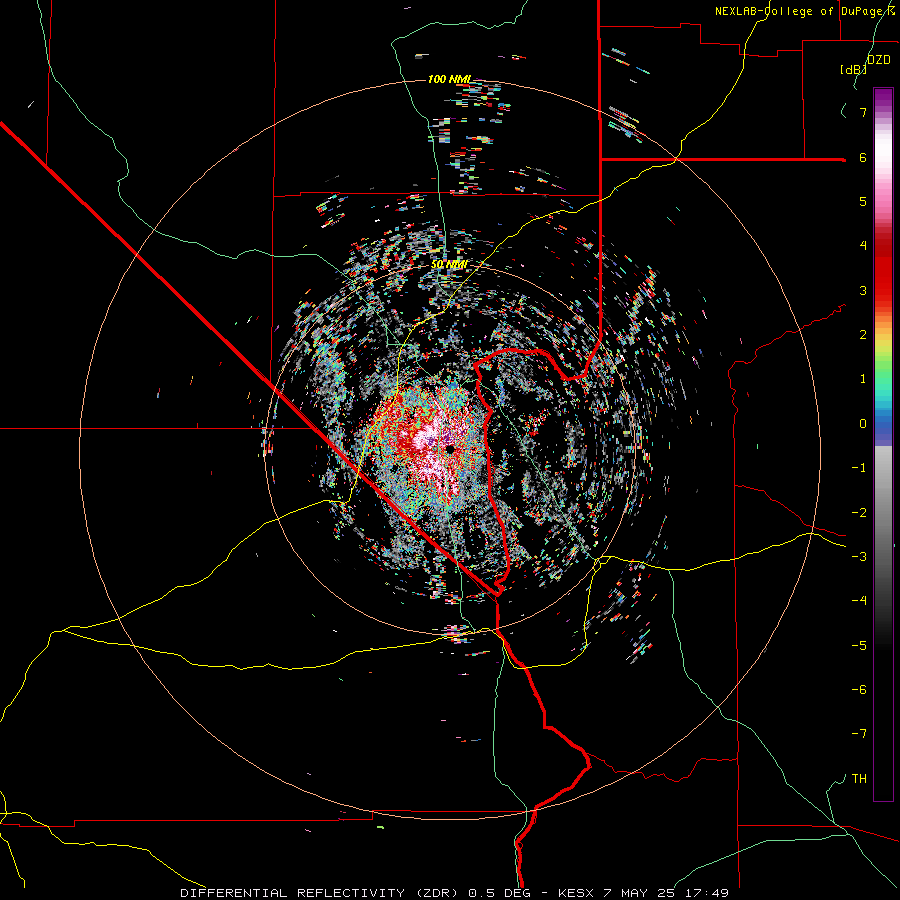Click the 1 value on the color scale
The width and height of the screenshot is (900, 900).
863,379
